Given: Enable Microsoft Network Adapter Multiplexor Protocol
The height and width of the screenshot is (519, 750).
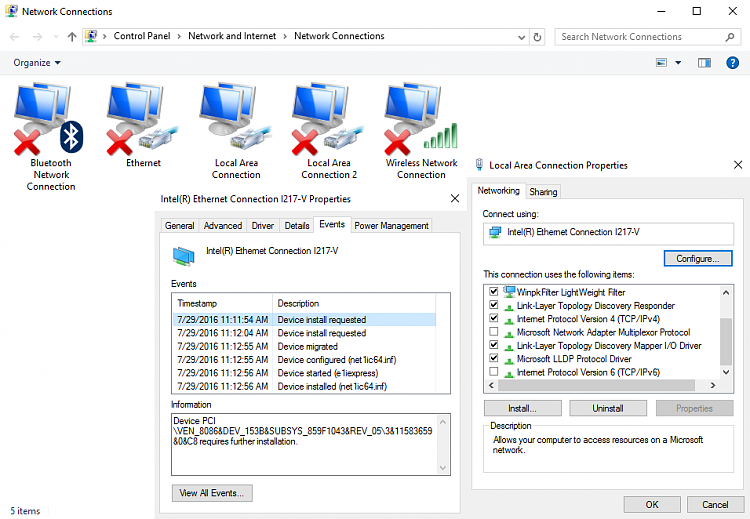Looking at the screenshot, I should [493, 332].
